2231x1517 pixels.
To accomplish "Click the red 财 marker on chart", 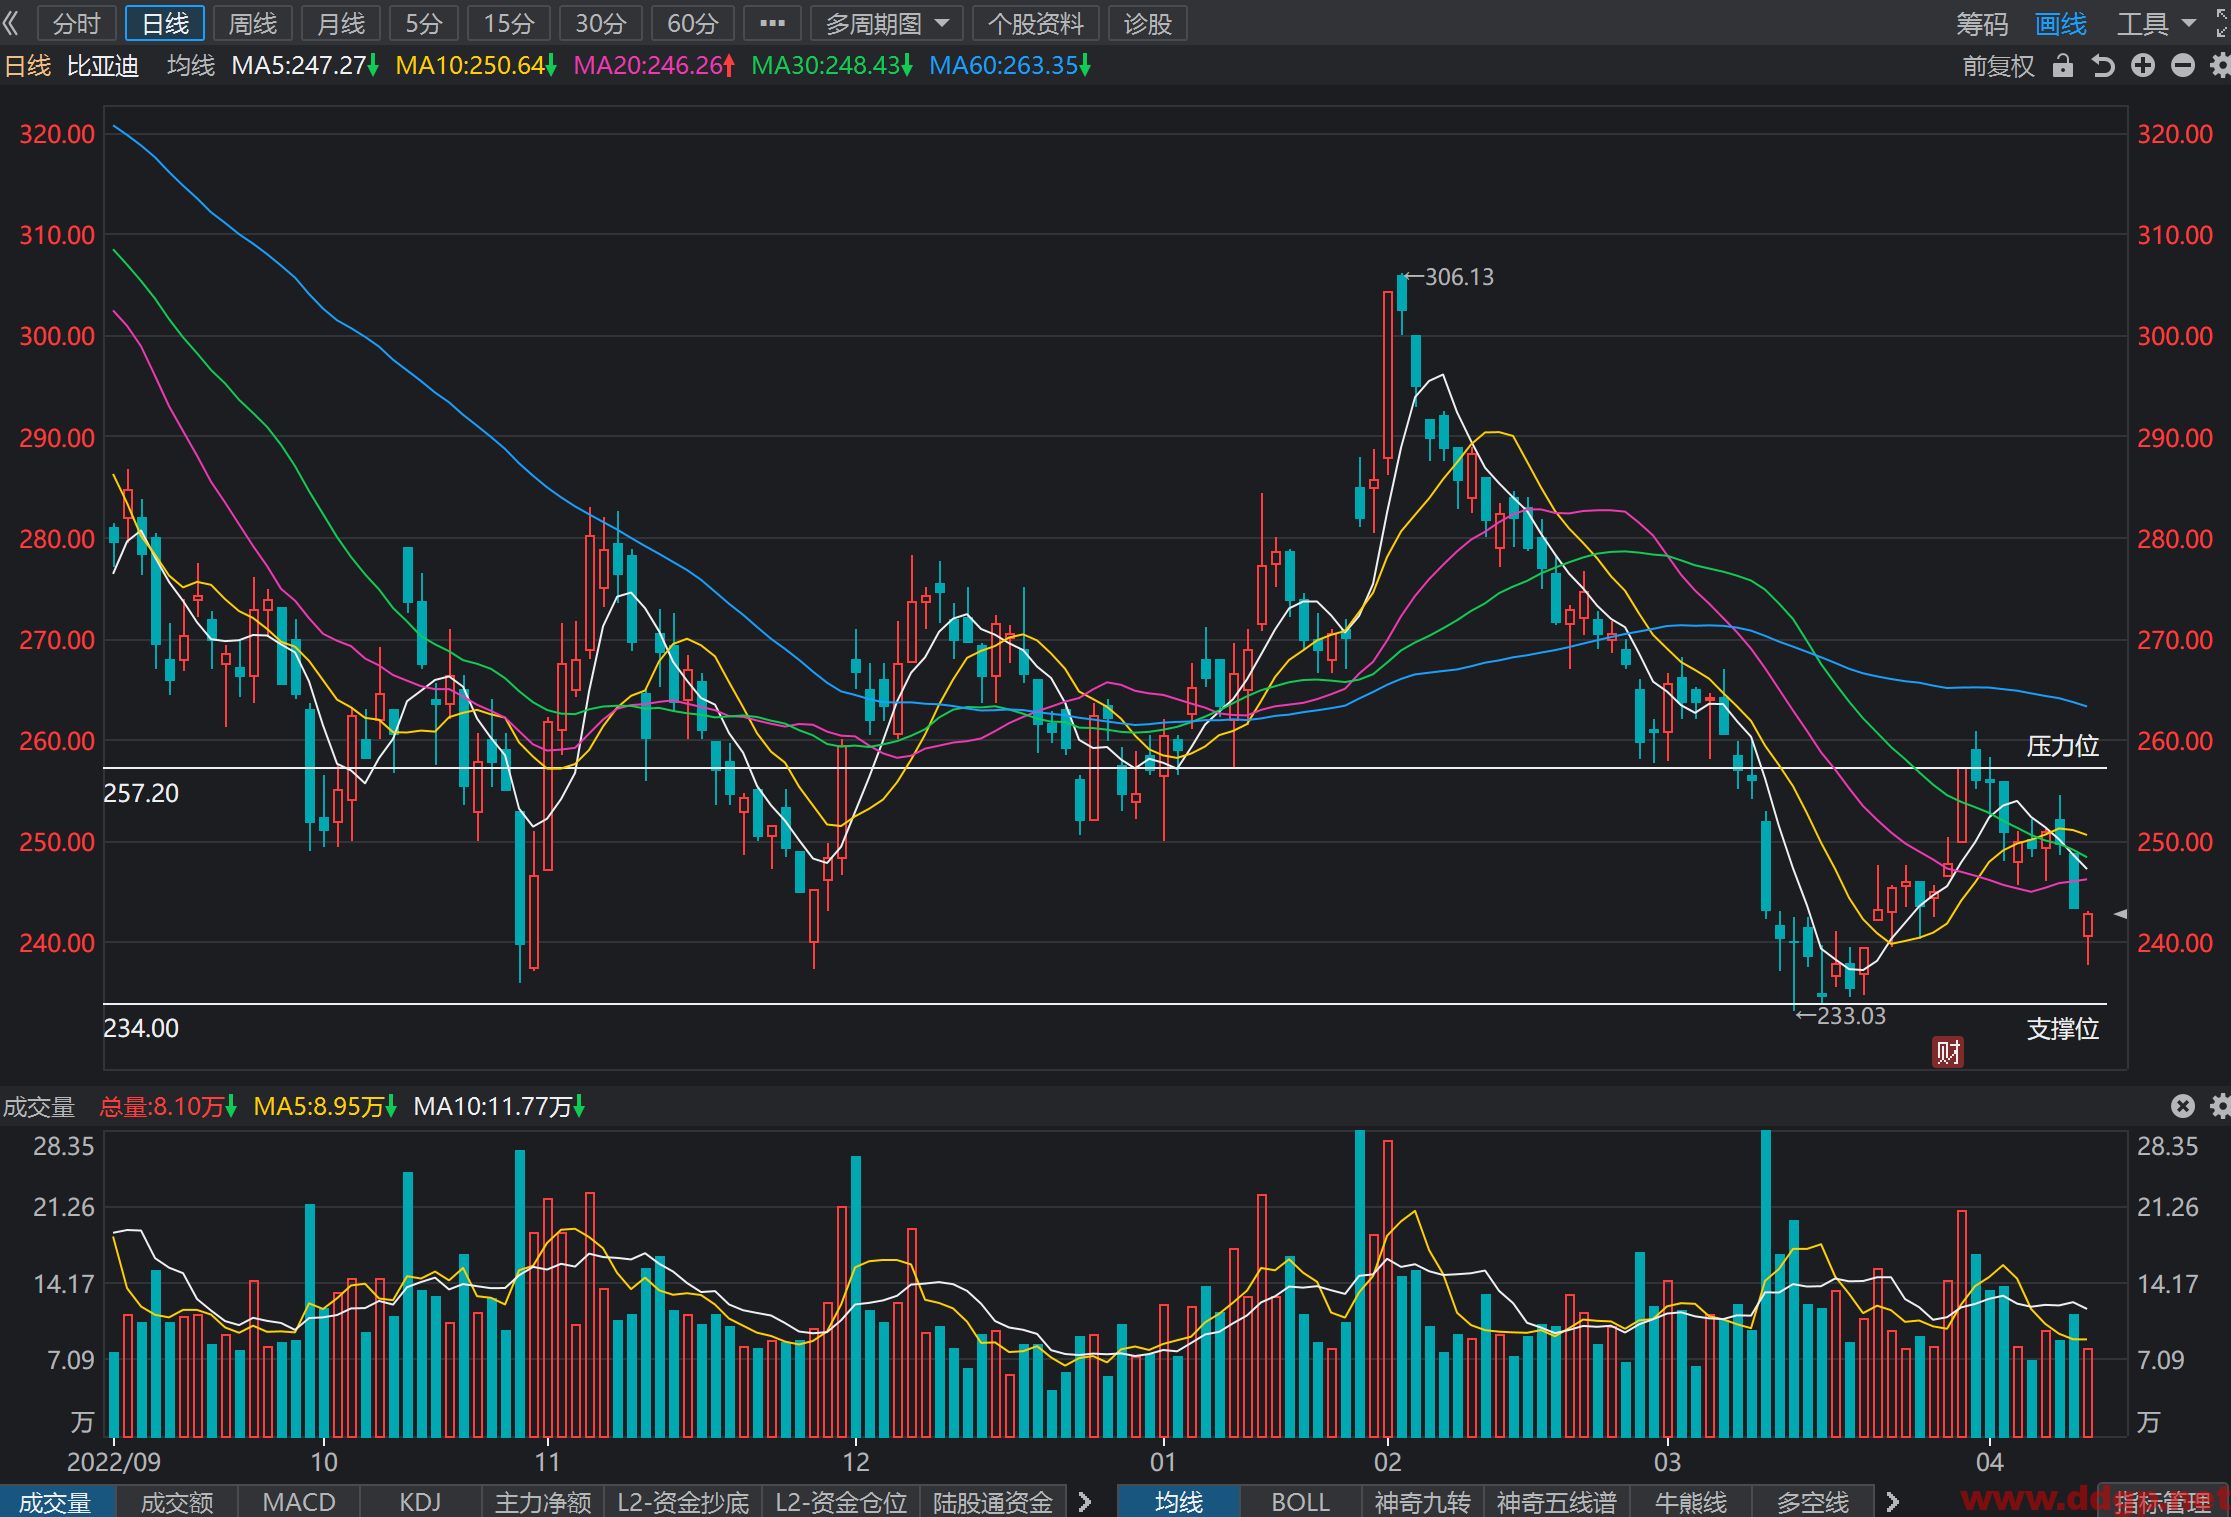I will 1947,1052.
